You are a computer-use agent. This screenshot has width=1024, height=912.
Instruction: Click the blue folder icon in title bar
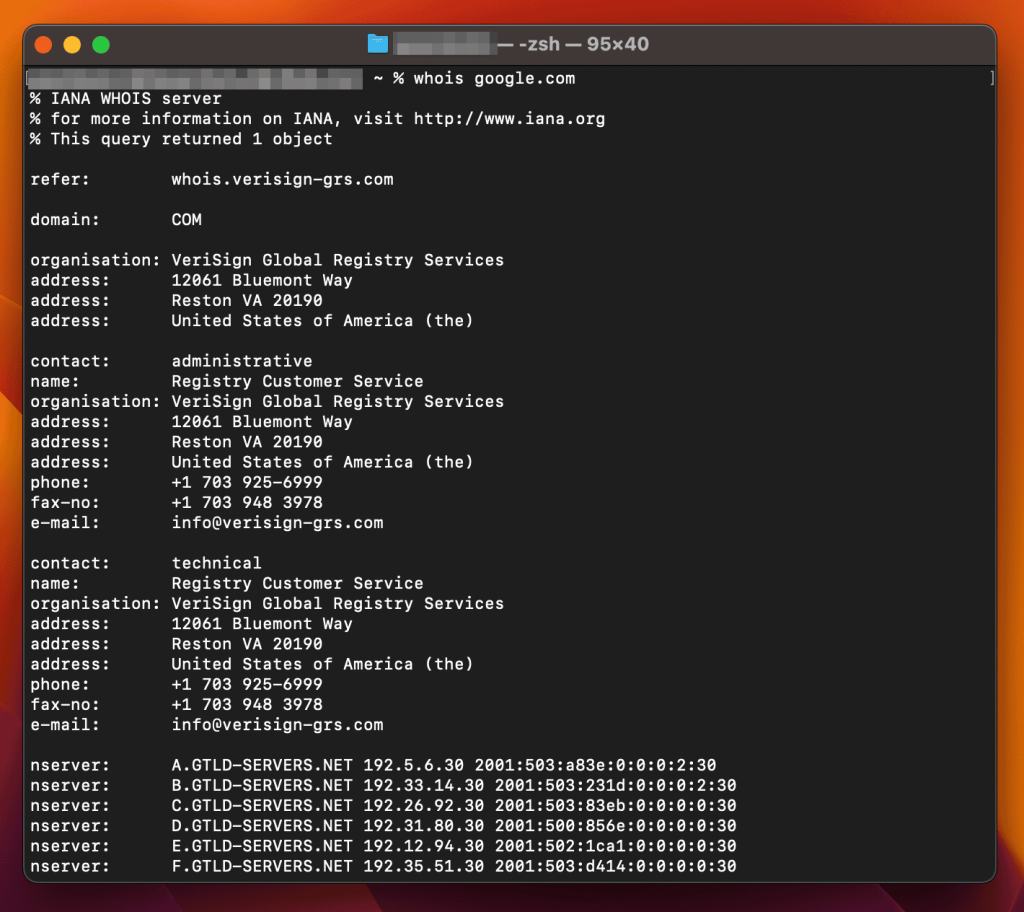point(377,43)
